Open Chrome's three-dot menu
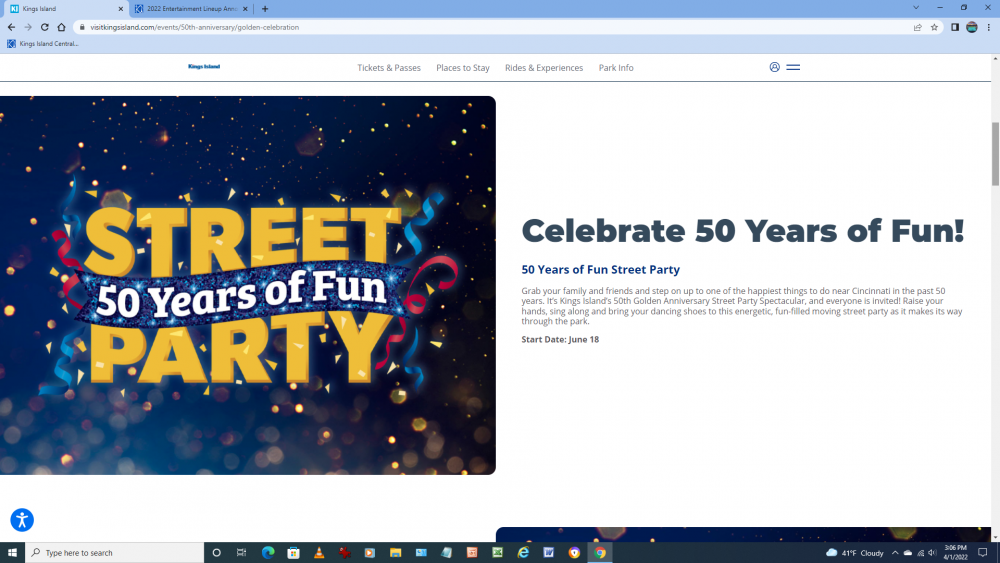Image resolution: width=1000 pixels, height=563 pixels. (988, 27)
